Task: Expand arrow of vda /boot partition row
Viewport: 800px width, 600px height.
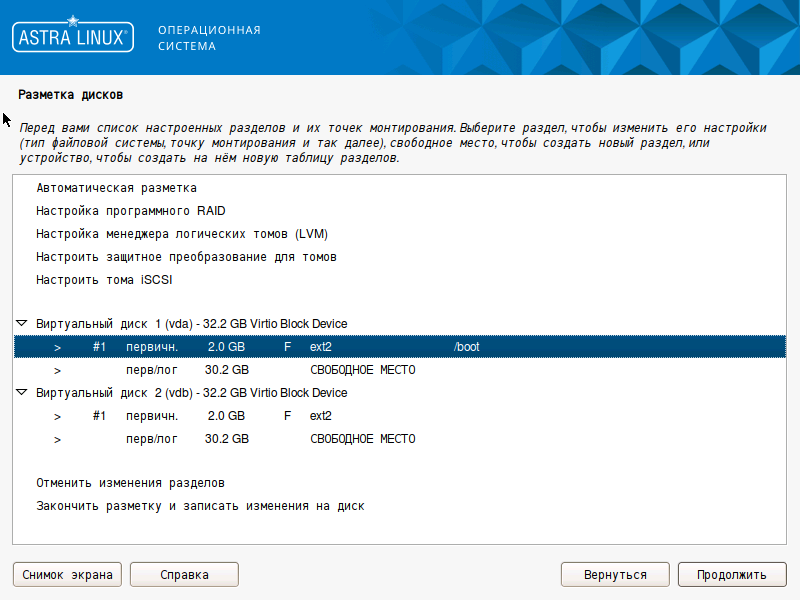Action: (x=58, y=347)
